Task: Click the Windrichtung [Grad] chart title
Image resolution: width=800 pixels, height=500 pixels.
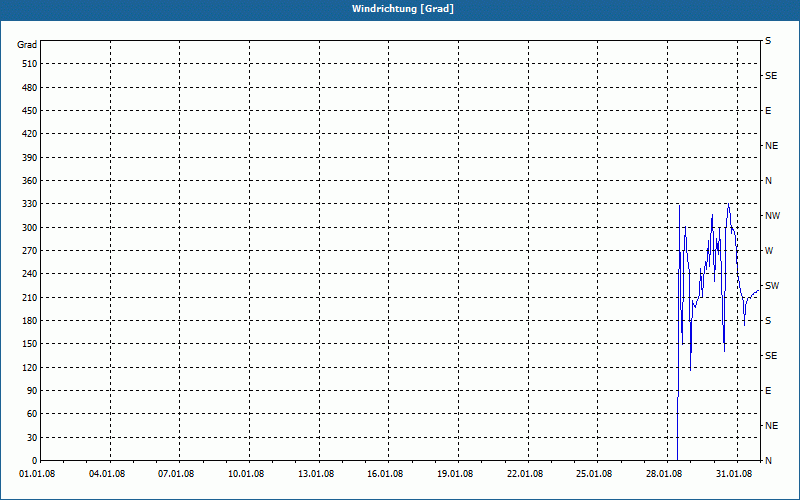Action: (403, 9)
